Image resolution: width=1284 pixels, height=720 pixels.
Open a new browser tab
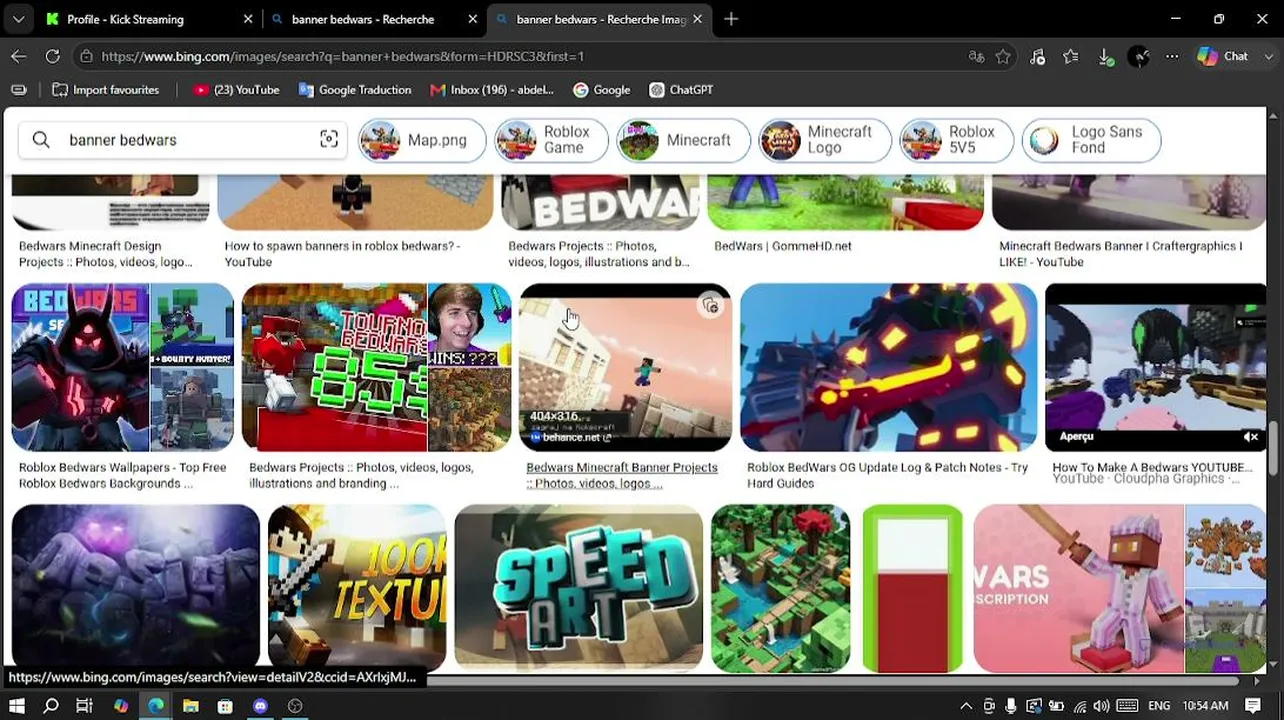tap(731, 19)
